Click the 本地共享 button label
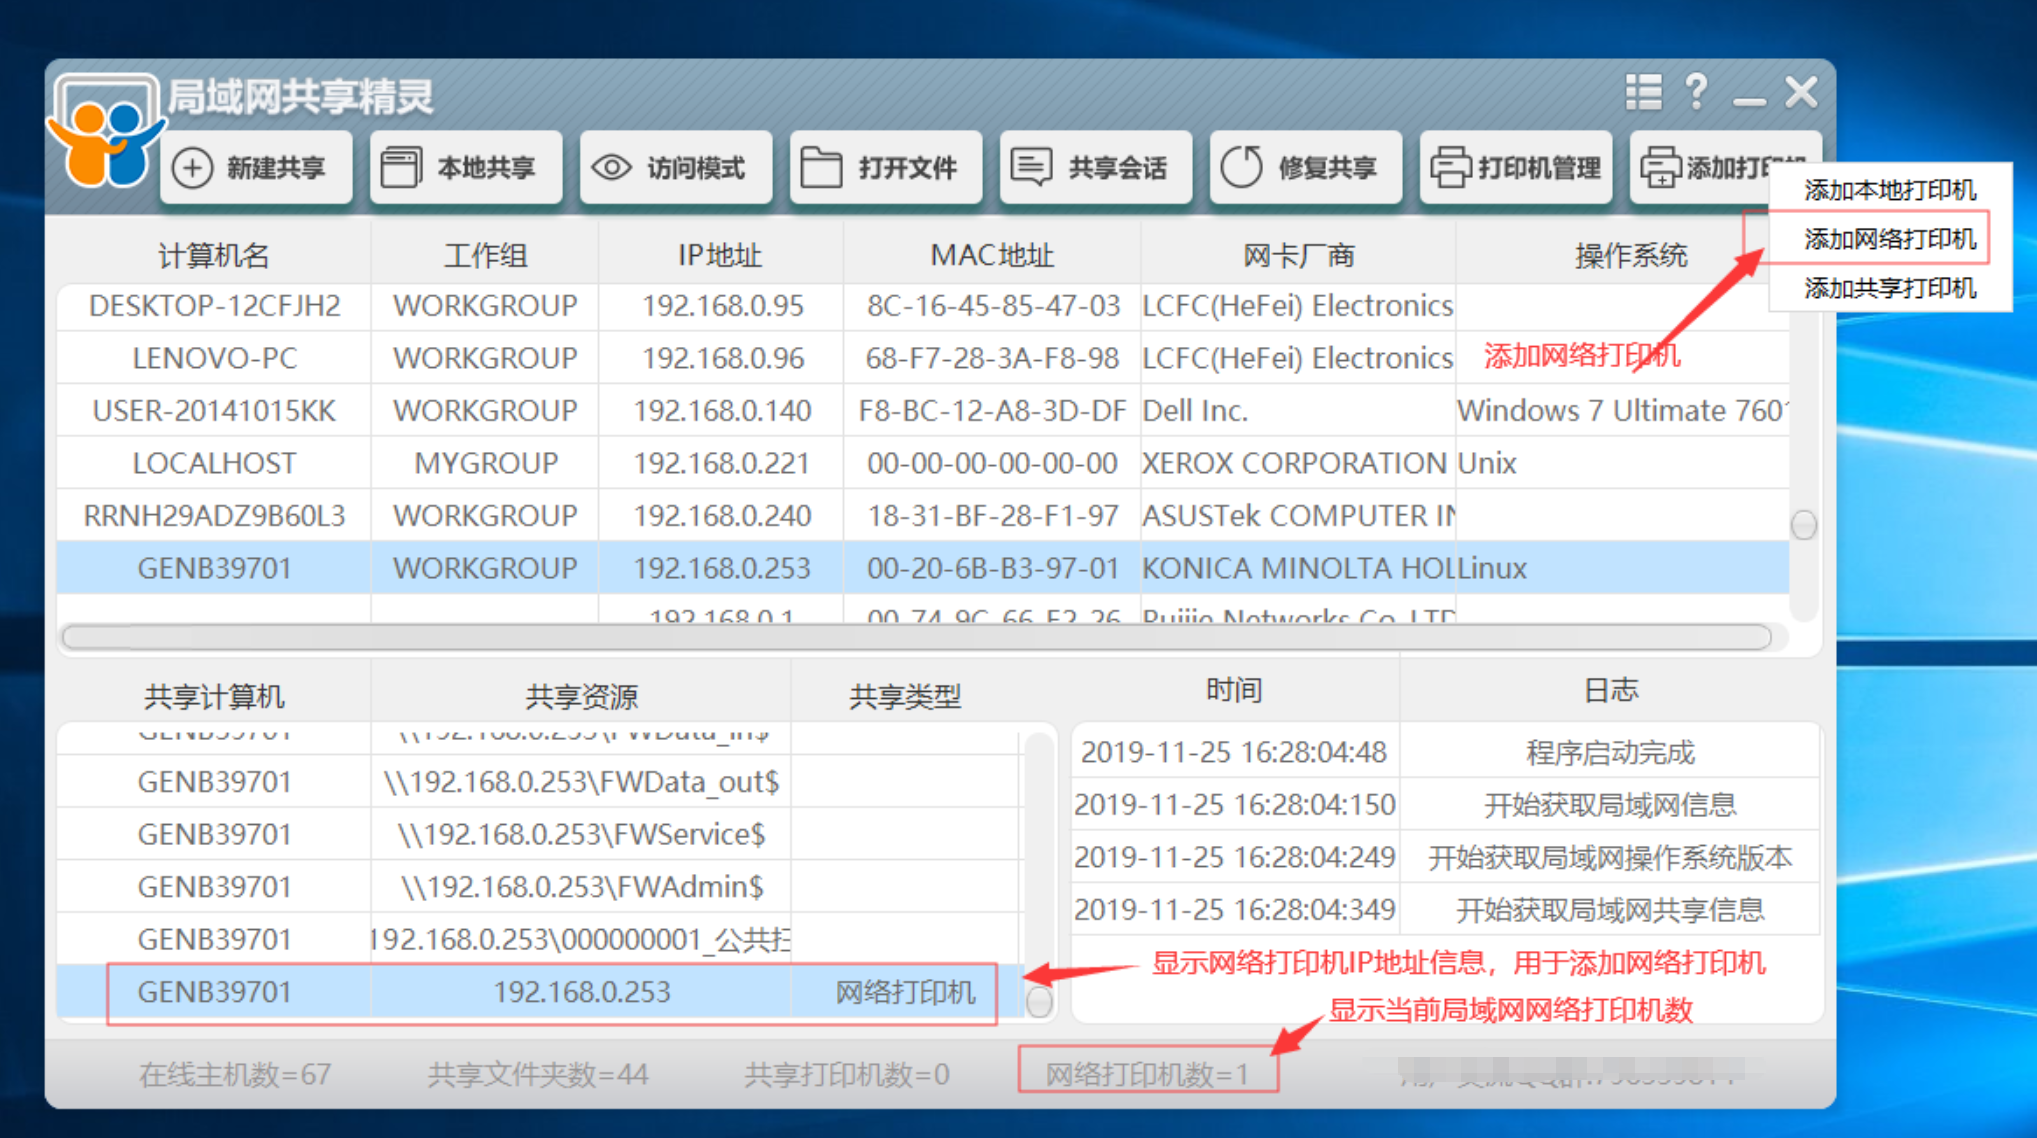Image resolution: width=2037 pixels, height=1138 pixels. (x=486, y=168)
